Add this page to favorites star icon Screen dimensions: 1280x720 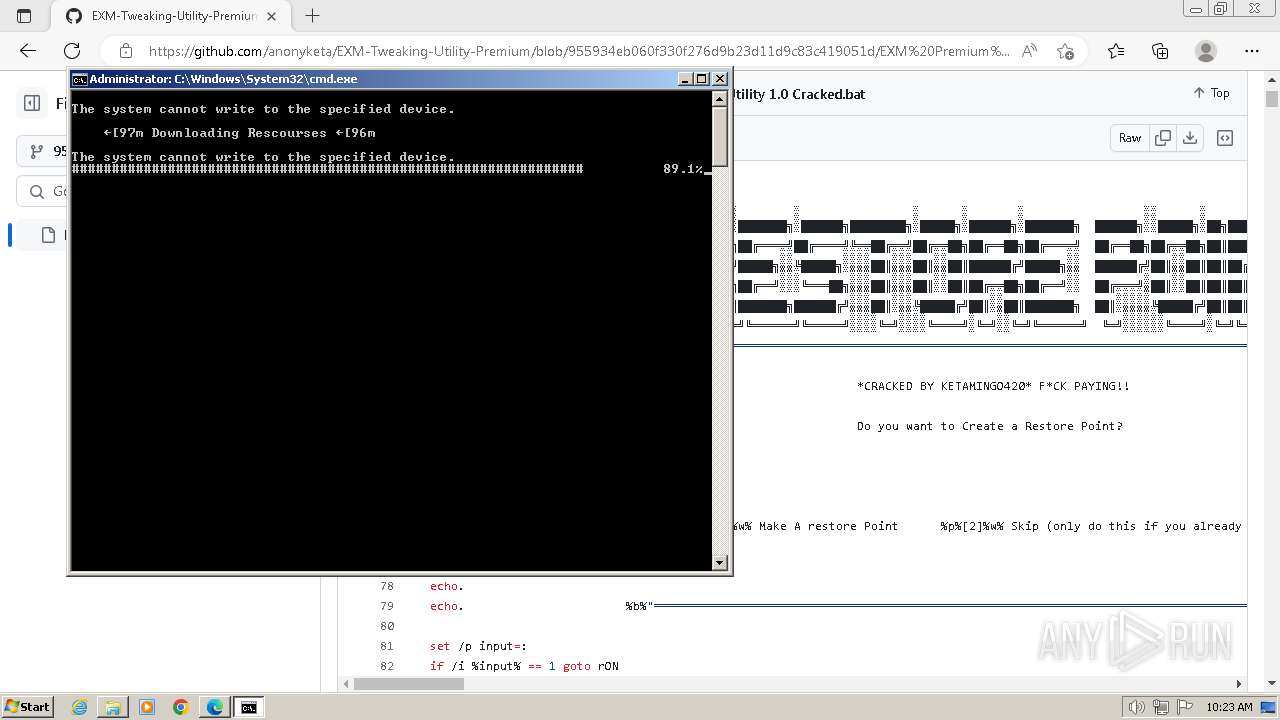click(x=1065, y=51)
